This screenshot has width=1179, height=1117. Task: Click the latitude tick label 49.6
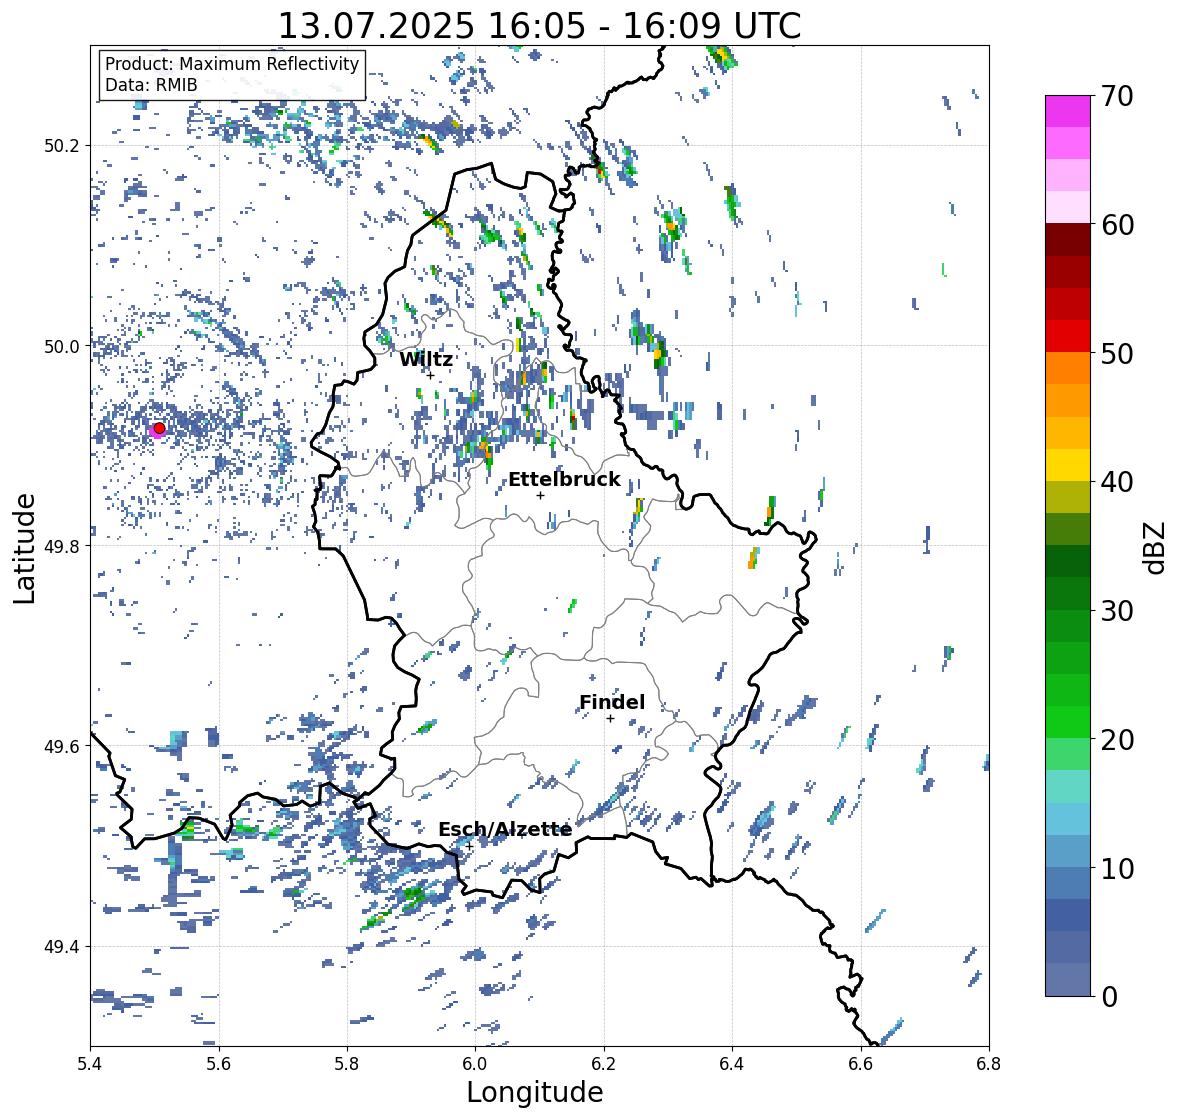point(62,746)
